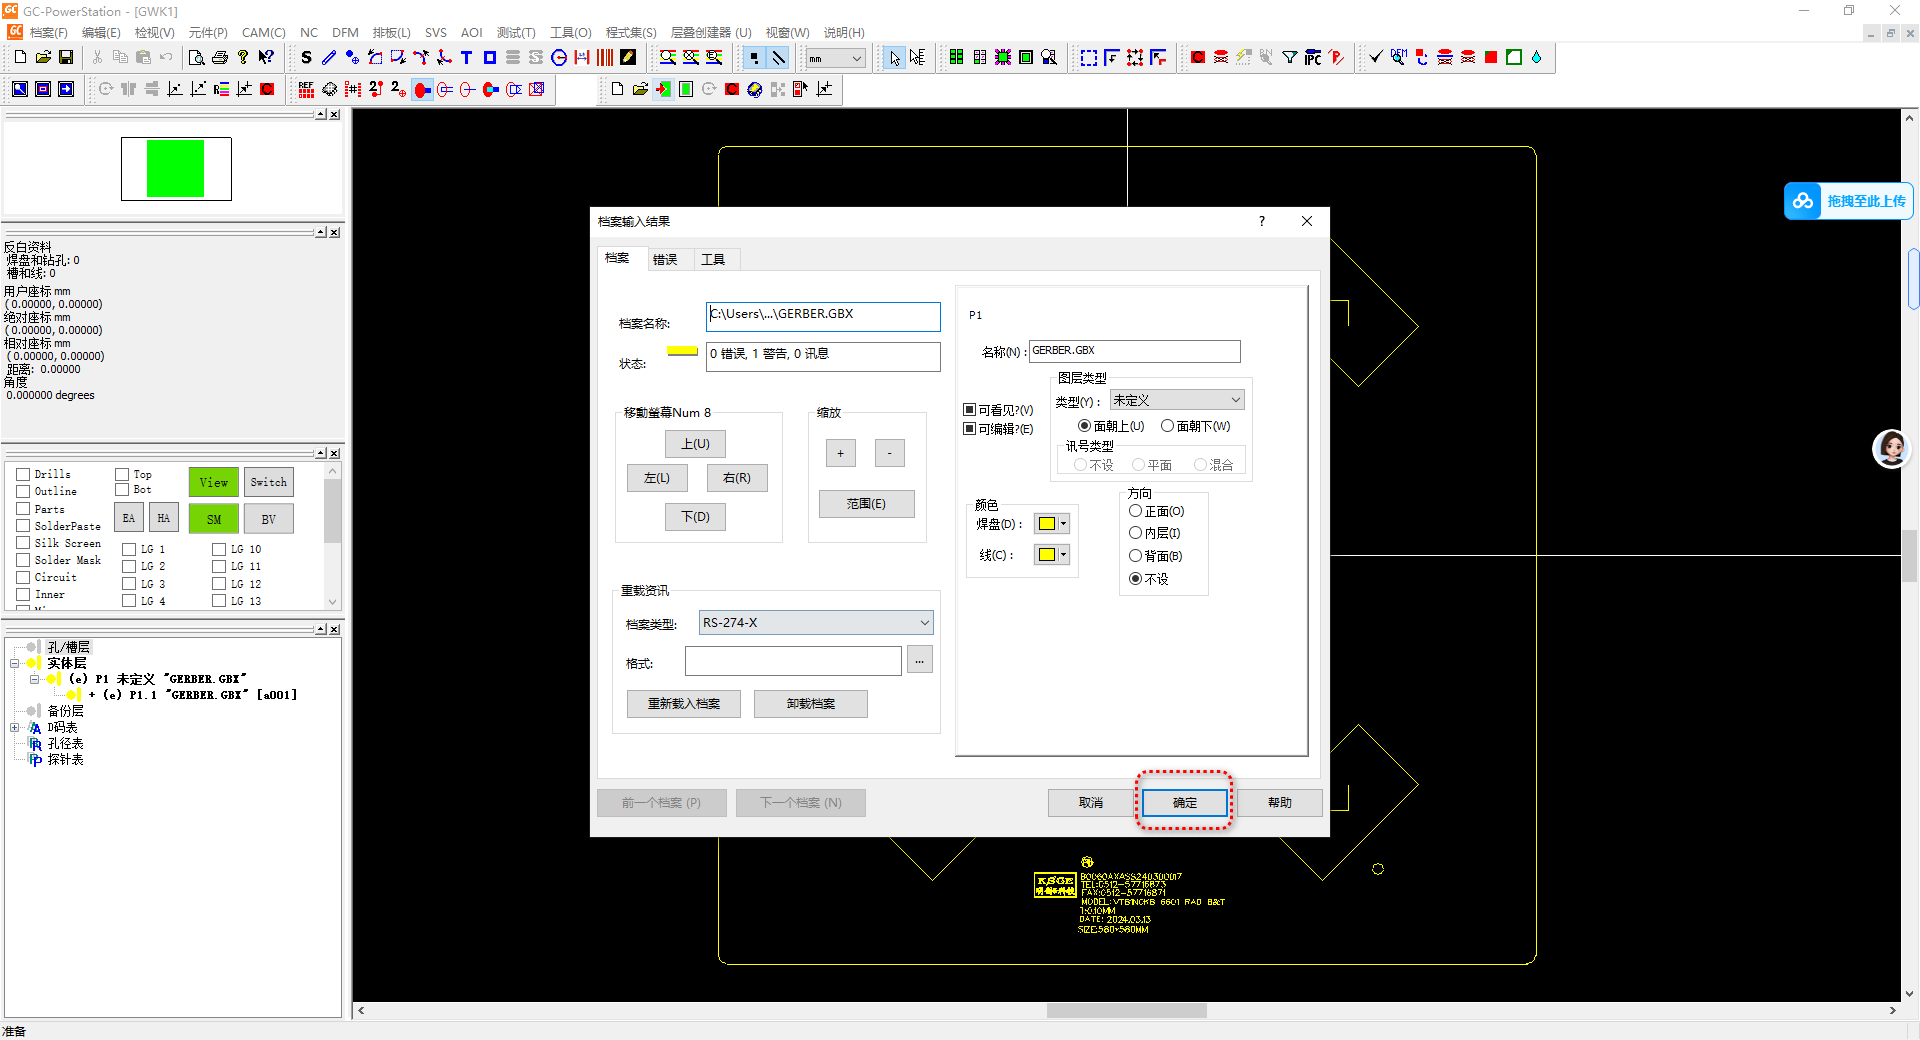Click the Printer icon
1920x1040 pixels.
point(220,58)
